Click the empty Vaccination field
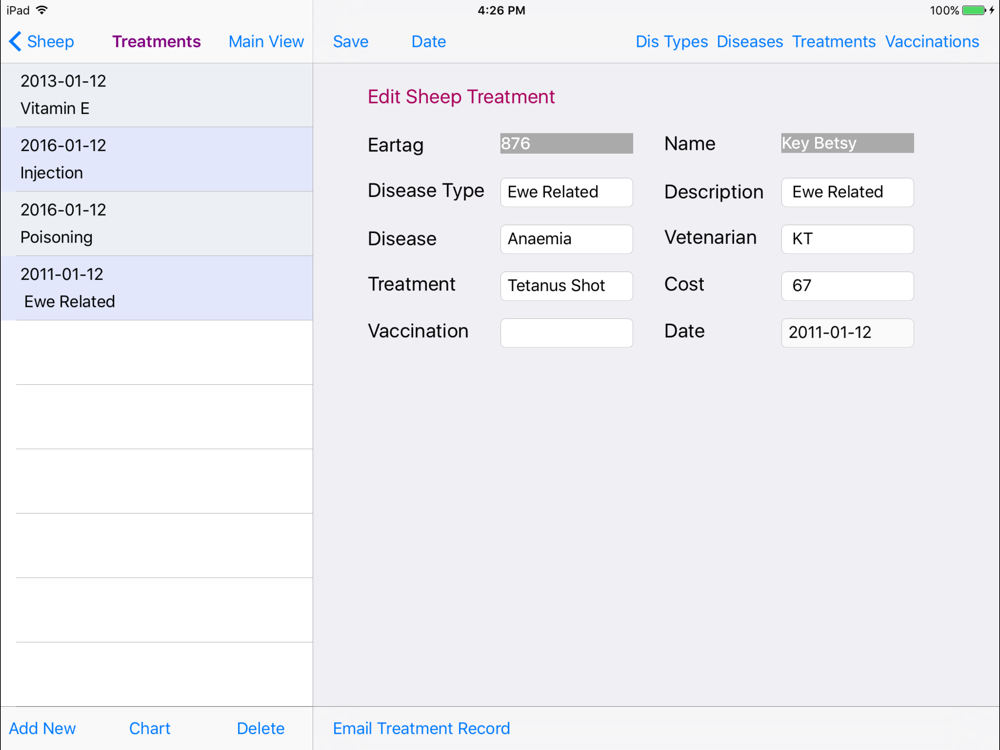Image resolution: width=1000 pixels, height=750 pixels. pos(566,332)
